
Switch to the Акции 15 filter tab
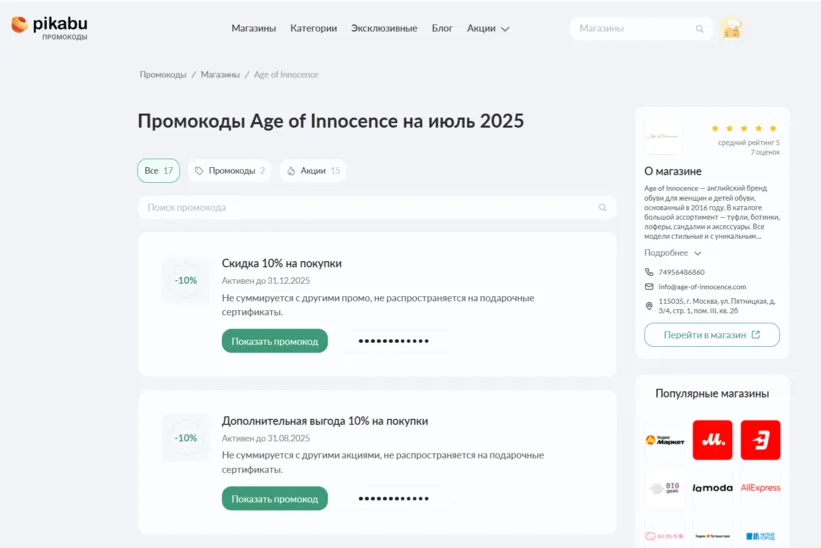pyautogui.click(x=314, y=171)
